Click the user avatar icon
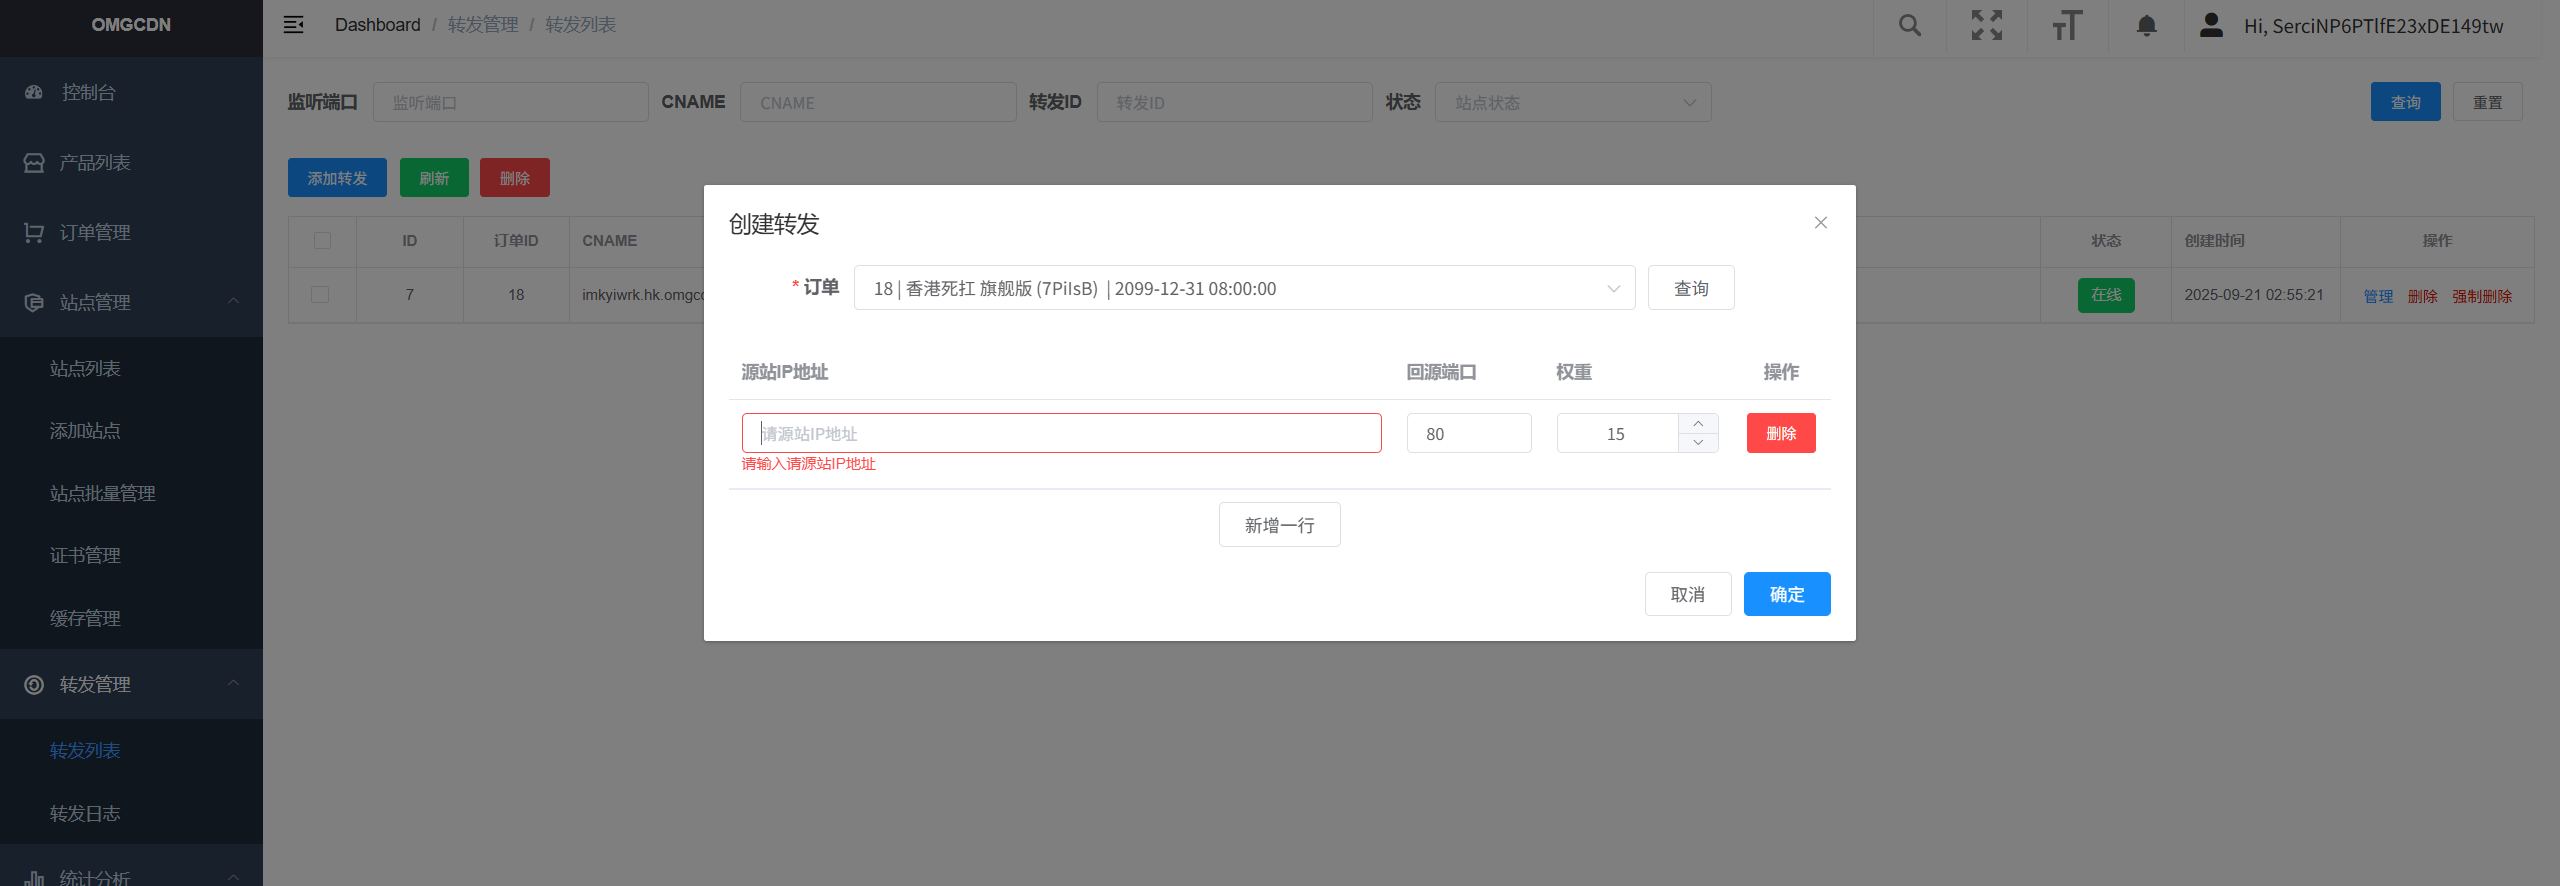This screenshot has width=2560, height=886. click(x=2211, y=26)
